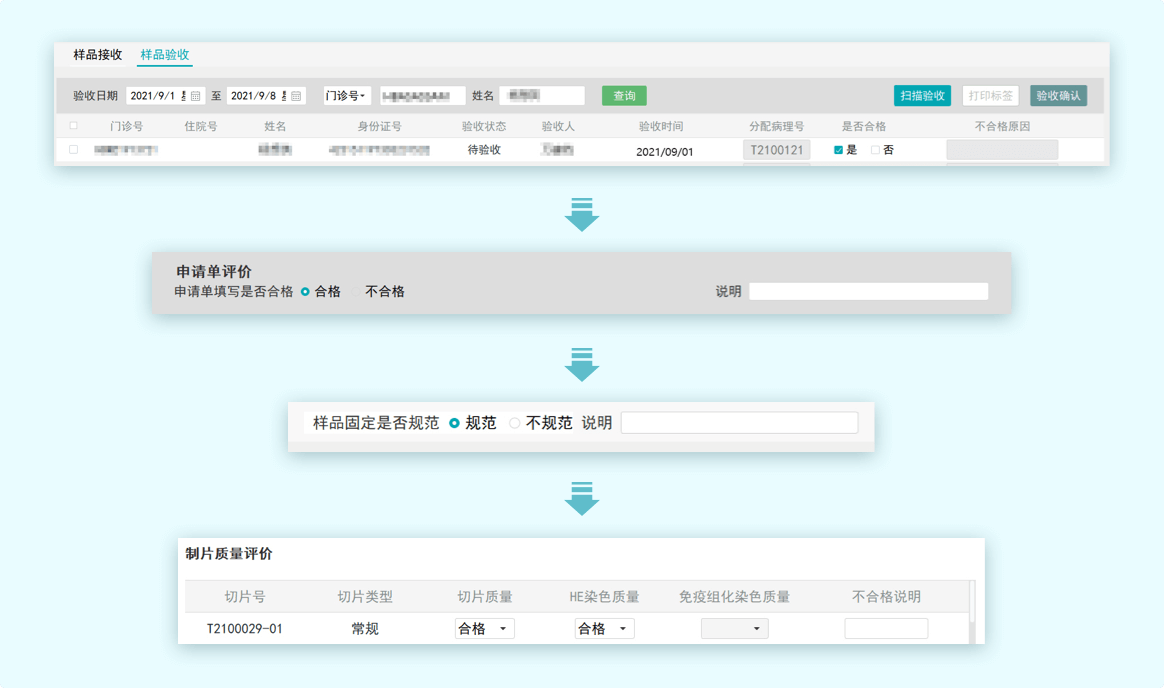Select the 样品验收 tab
Screen dimensions: 1164x688
(x=165, y=55)
